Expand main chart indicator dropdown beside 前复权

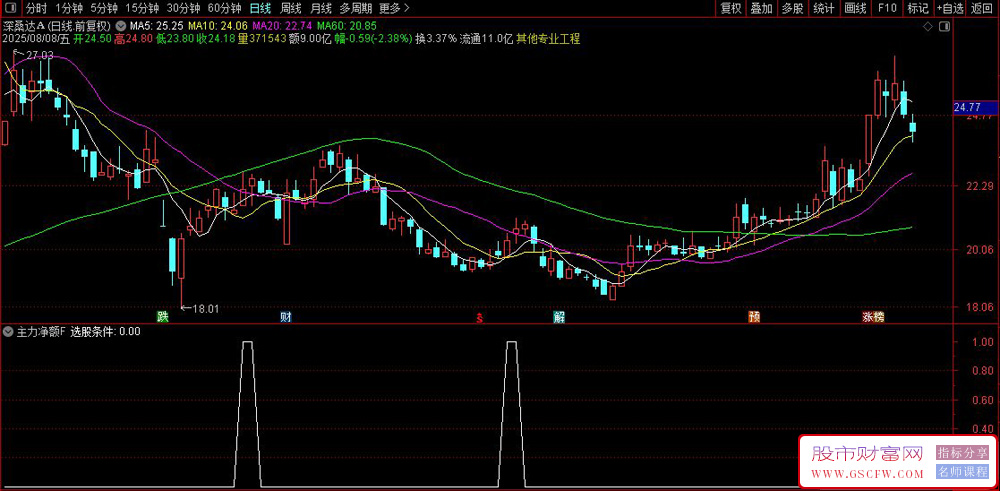click(121, 27)
